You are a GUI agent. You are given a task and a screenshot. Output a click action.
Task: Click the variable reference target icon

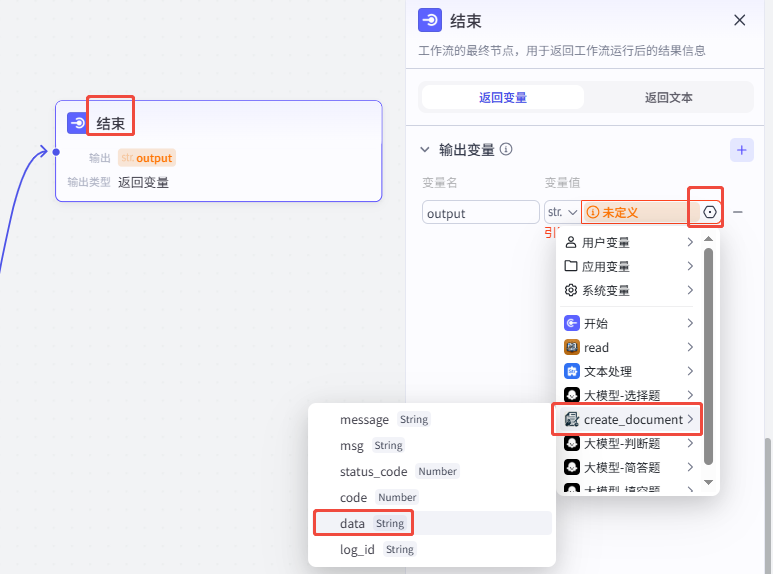(710, 212)
